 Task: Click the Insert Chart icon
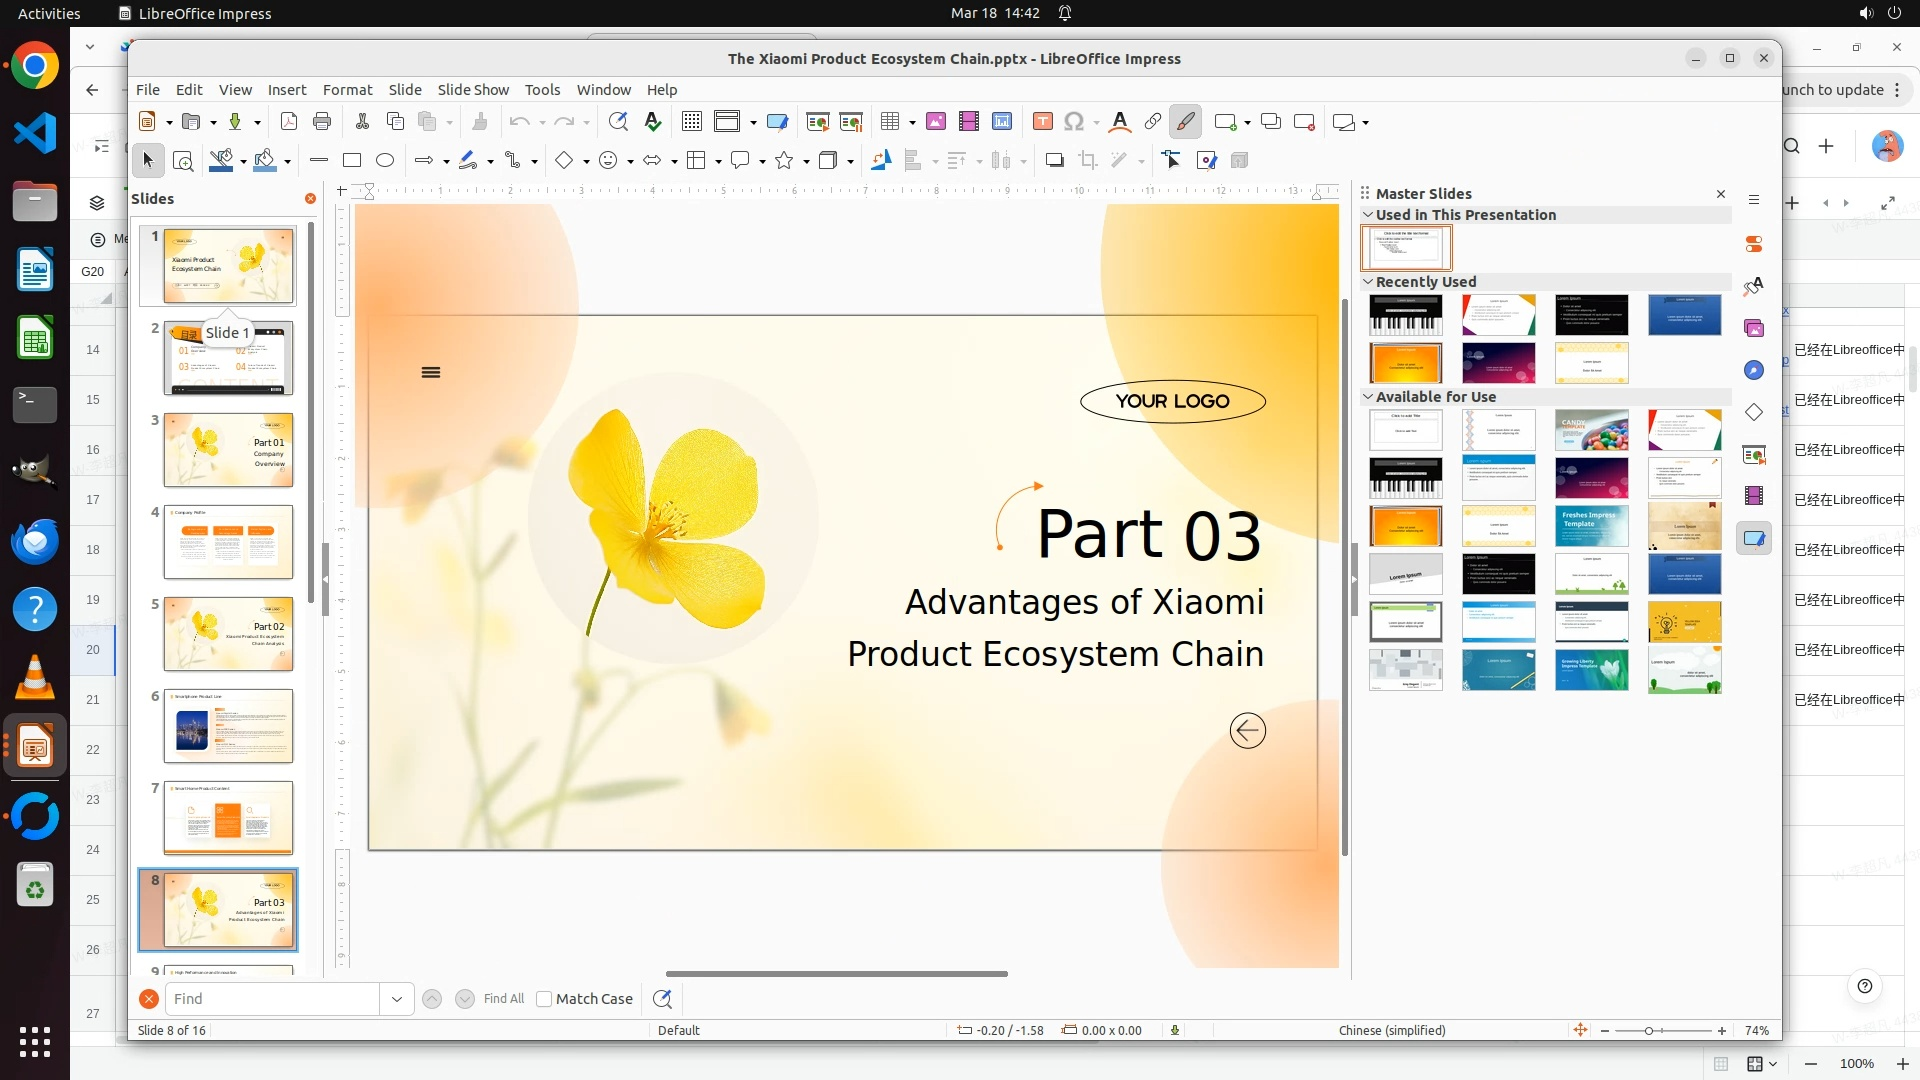click(1002, 122)
